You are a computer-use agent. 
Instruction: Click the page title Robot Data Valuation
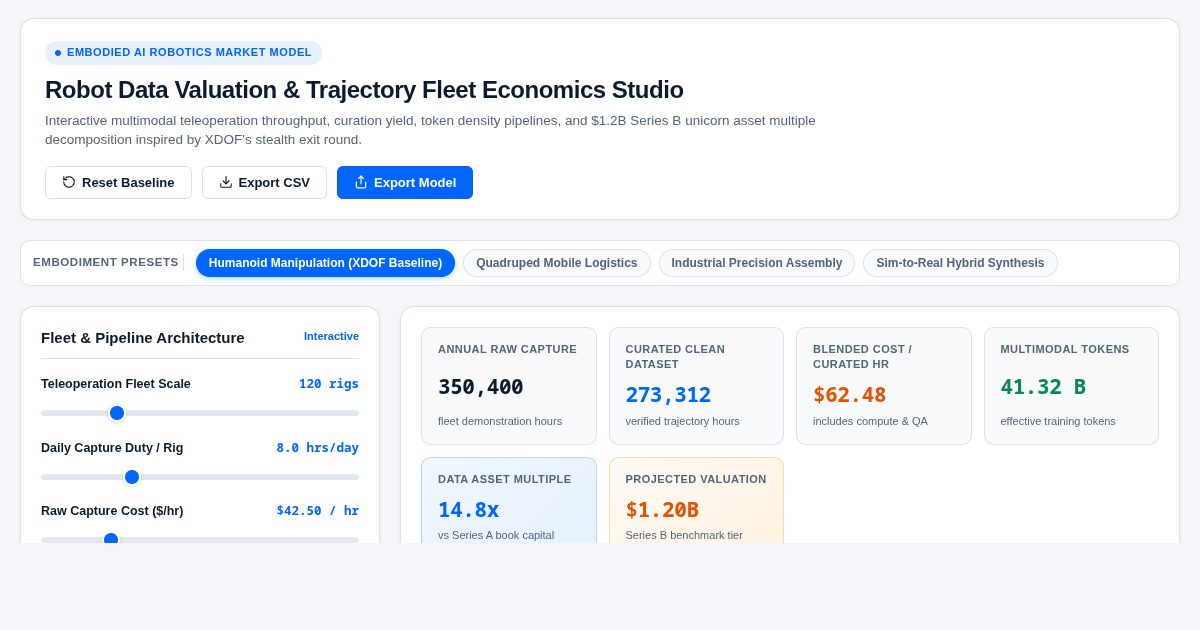364,90
